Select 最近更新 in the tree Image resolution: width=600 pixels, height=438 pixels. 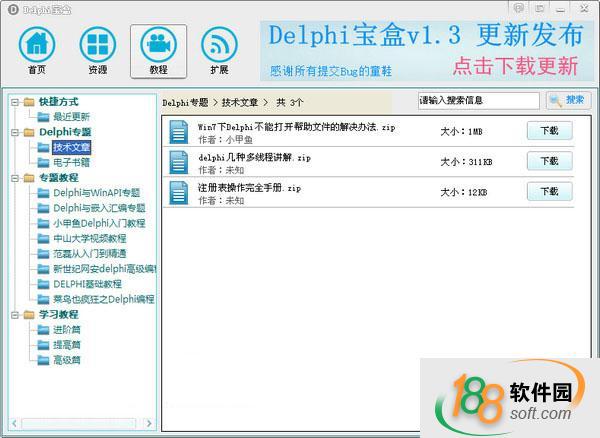(x=70, y=117)
